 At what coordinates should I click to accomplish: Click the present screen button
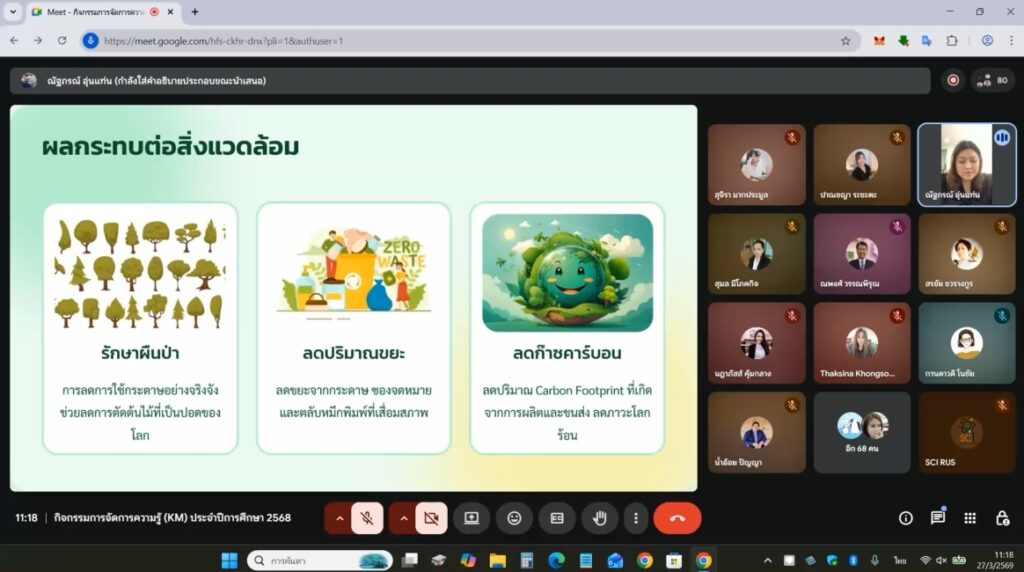coord(471,518)
